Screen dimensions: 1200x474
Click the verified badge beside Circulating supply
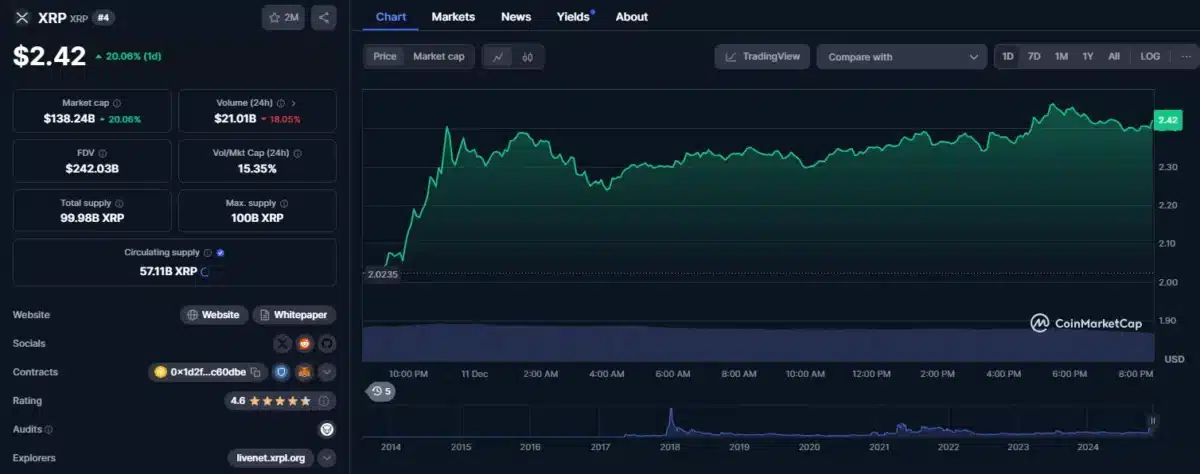220,253
